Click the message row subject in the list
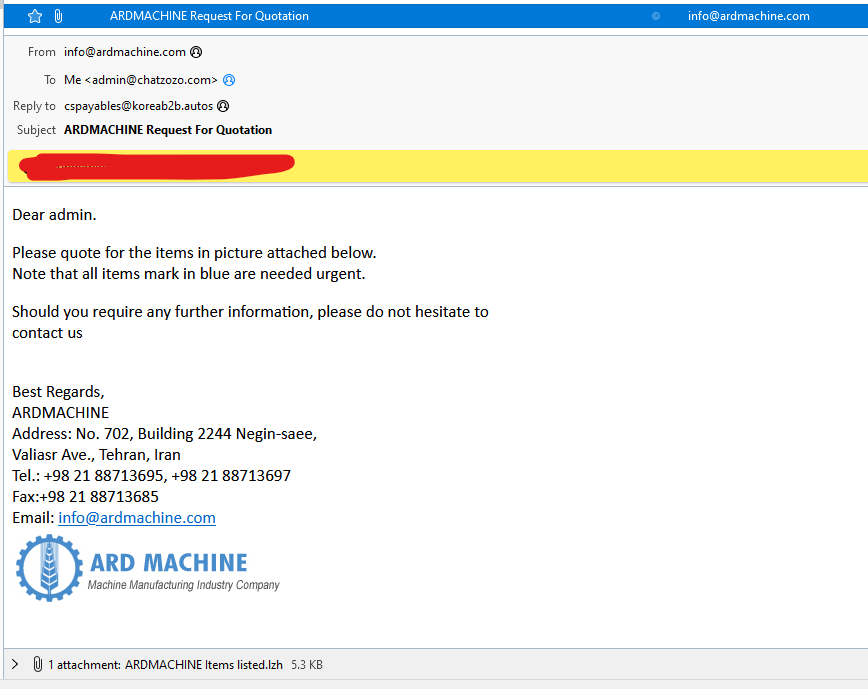Screen dimensions: 868x689 209,16
